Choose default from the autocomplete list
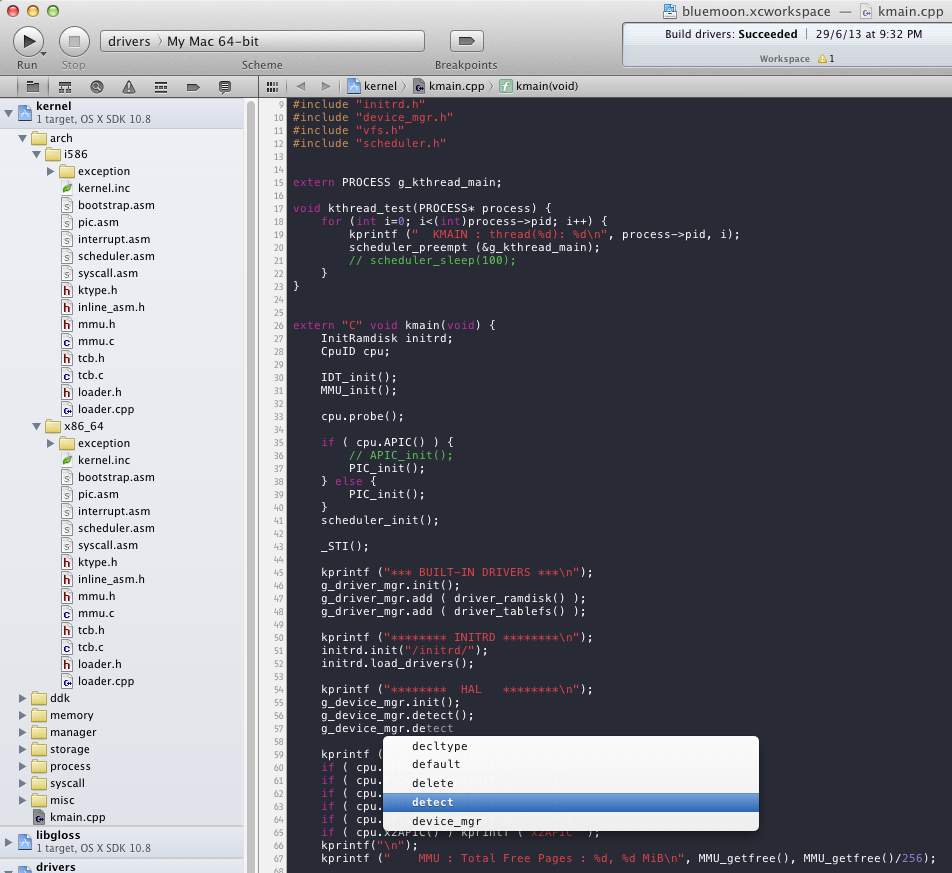Viewport: 952px width, 873px height. 571,764
